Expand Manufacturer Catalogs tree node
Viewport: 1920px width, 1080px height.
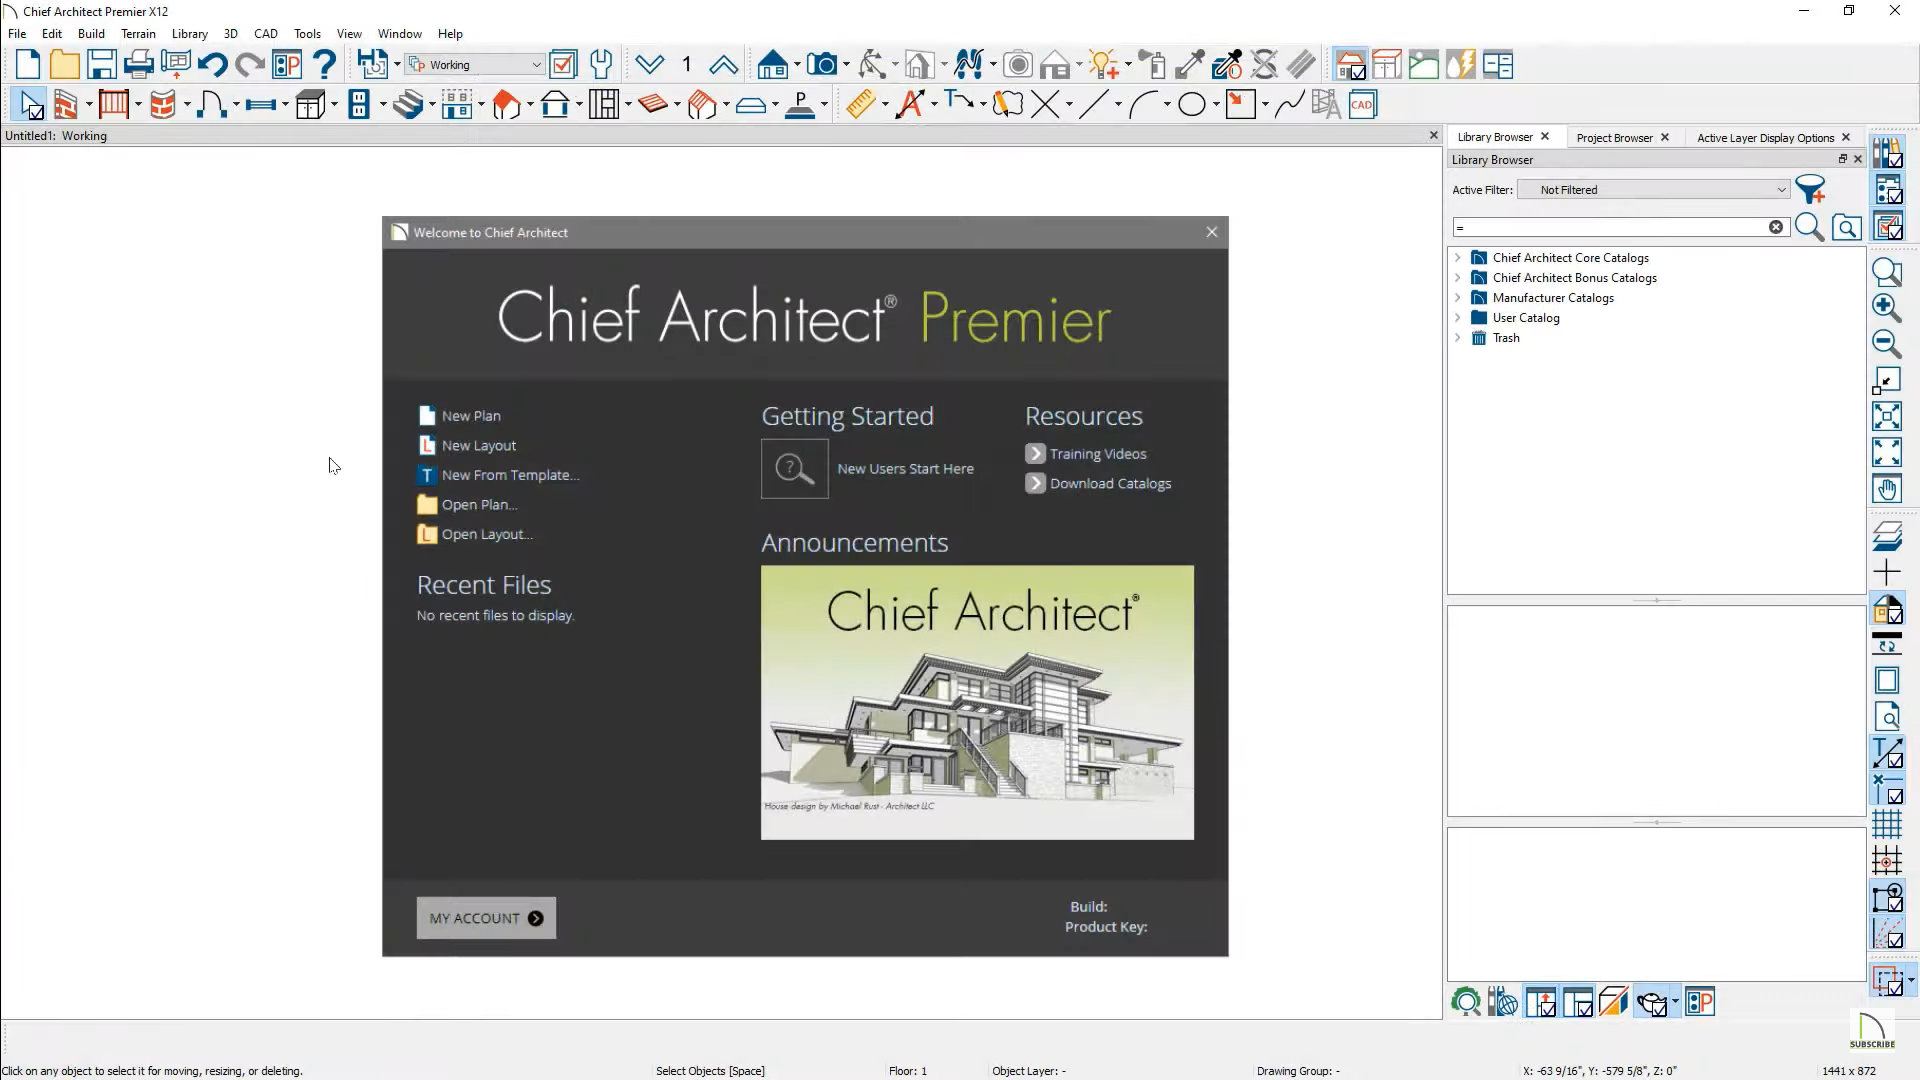click(1458, 298)
